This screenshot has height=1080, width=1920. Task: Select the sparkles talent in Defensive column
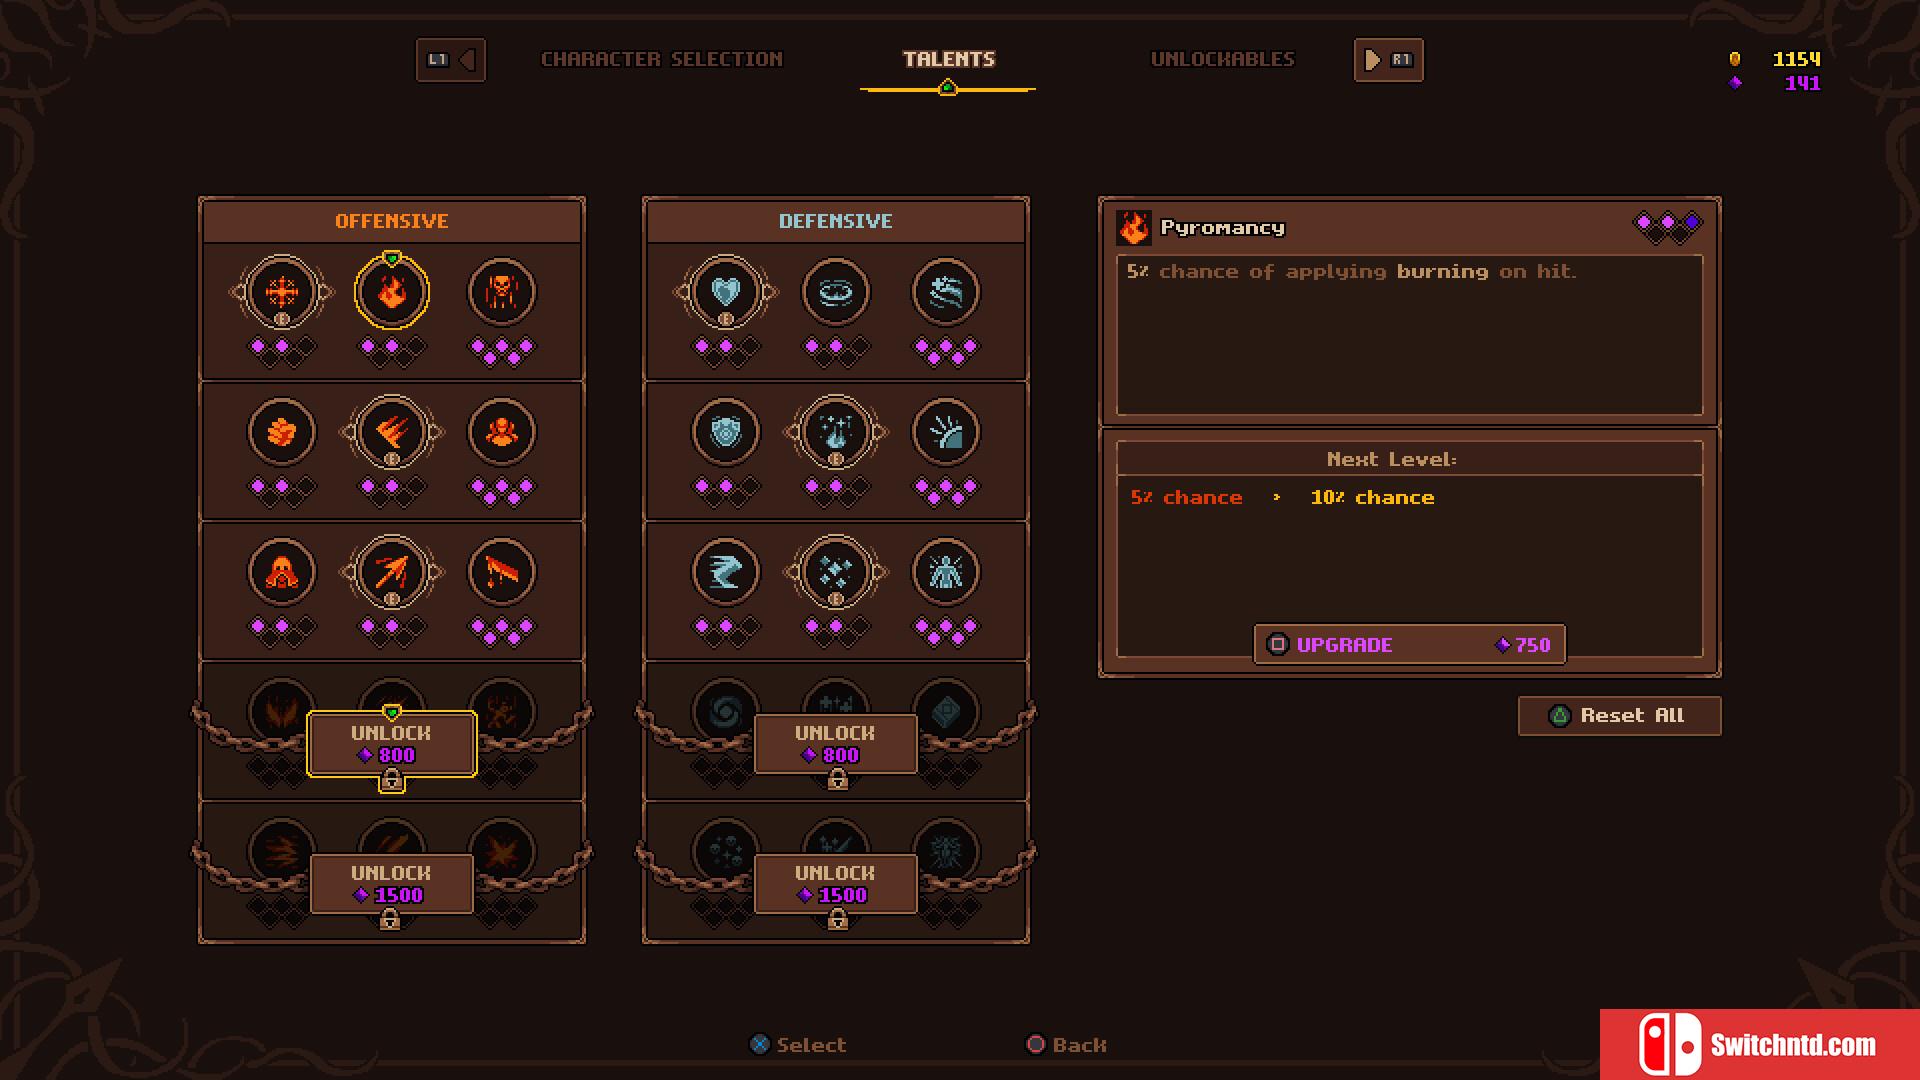tap(836, 572)
